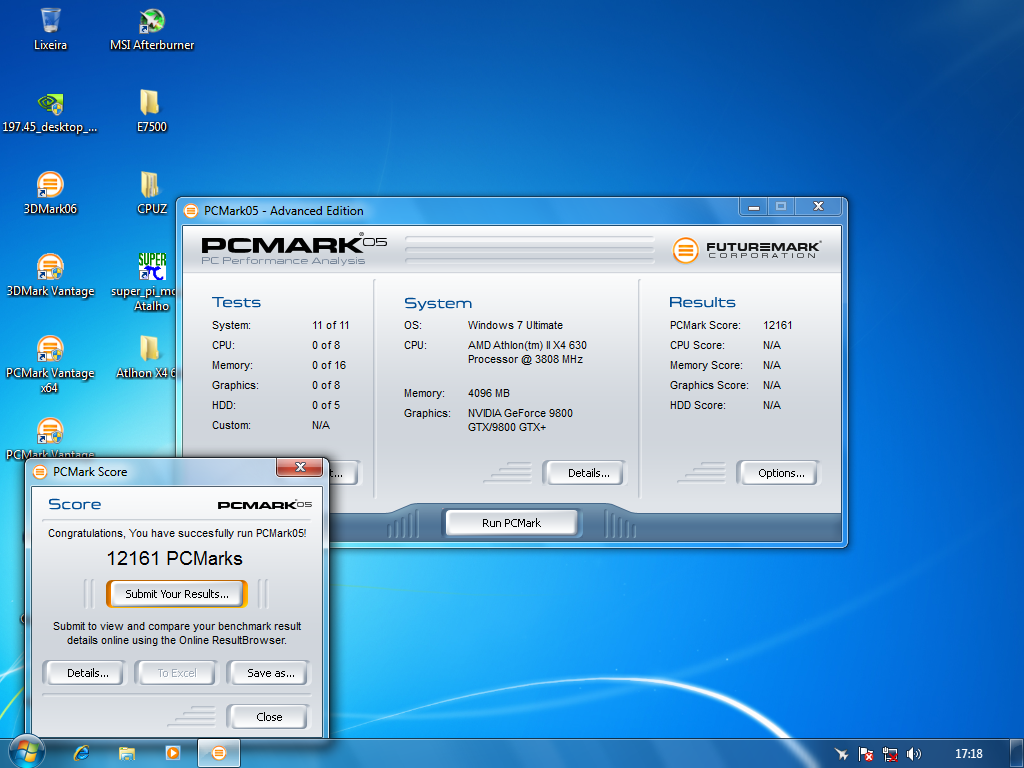This screenshot has width=1024, height=768.
Task: Click the PCMark05 logo in main window
Action: tap(294, 249)
